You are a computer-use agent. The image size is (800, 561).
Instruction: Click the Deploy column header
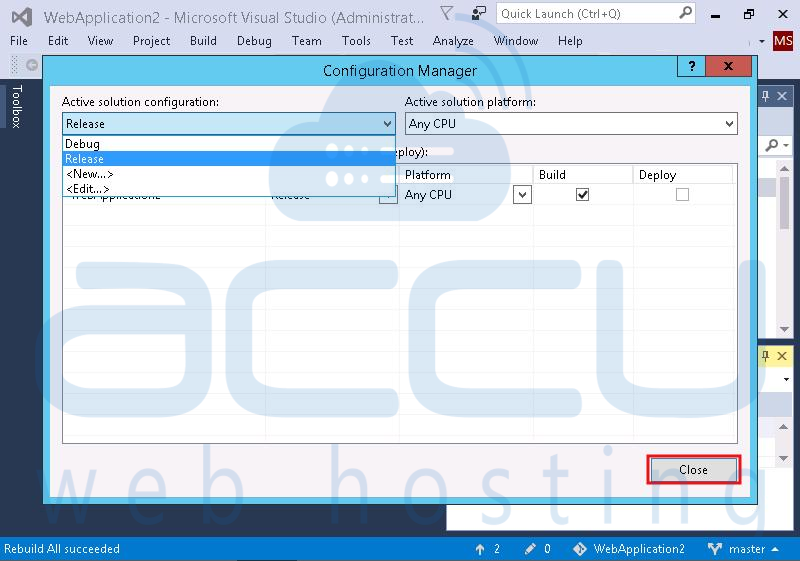(683, 175)
